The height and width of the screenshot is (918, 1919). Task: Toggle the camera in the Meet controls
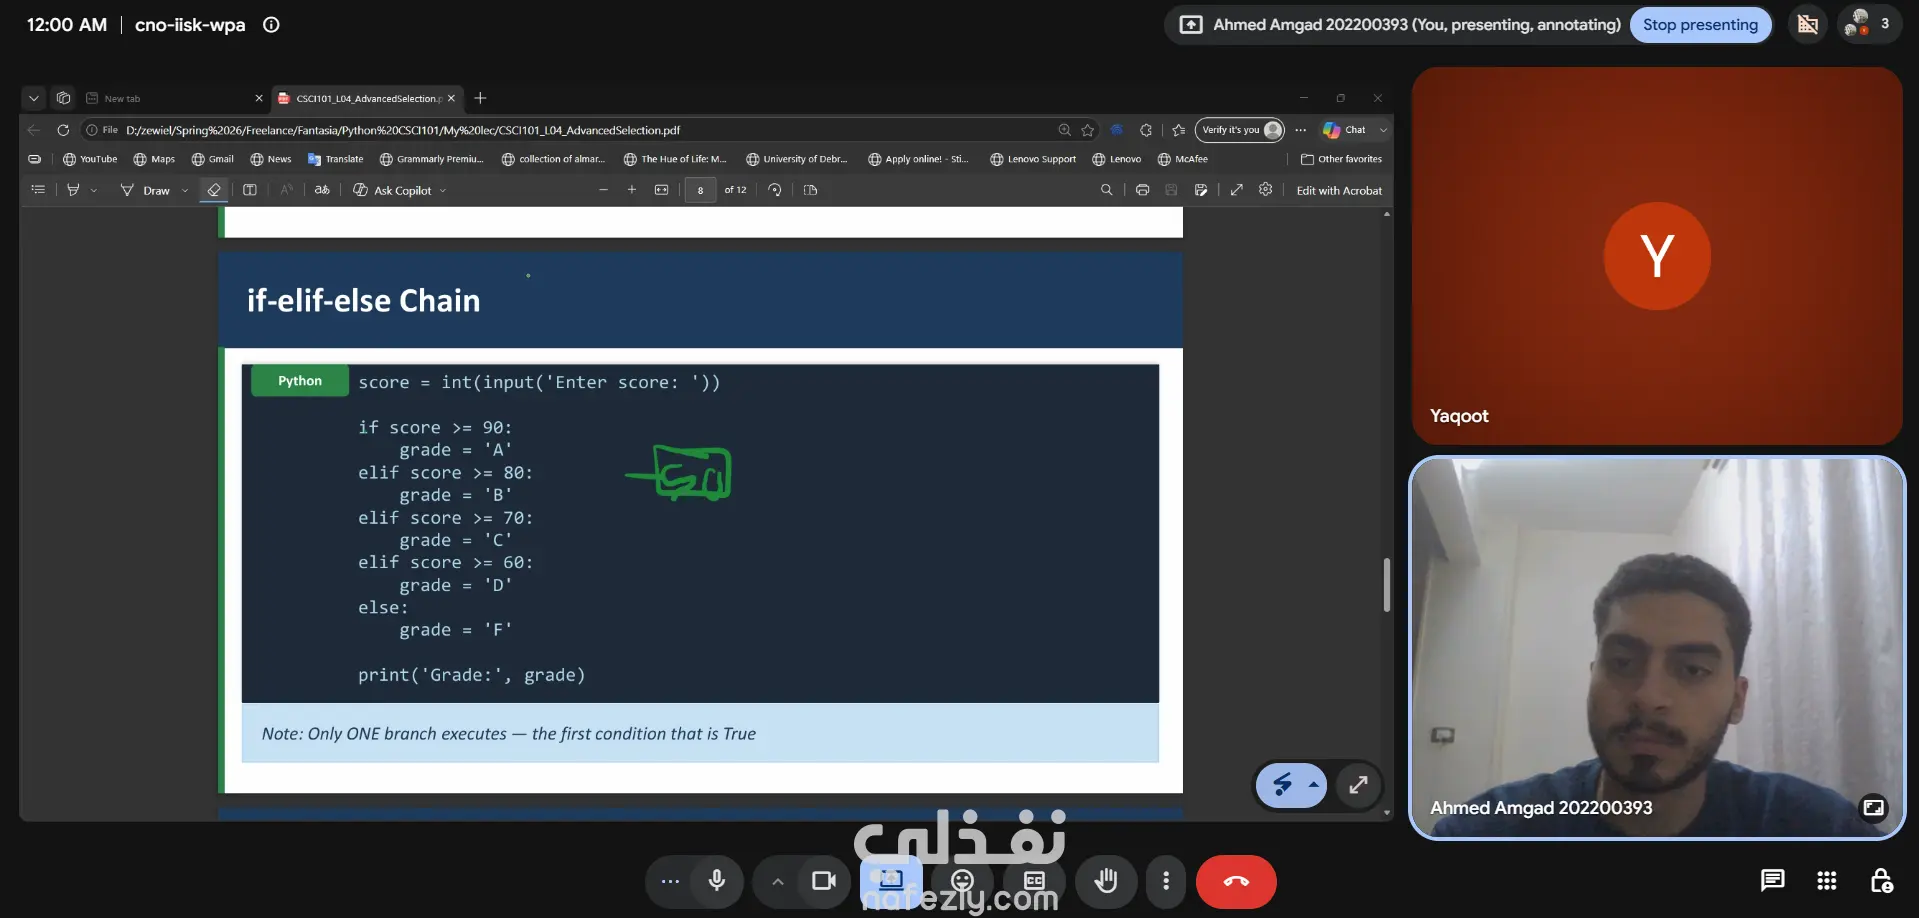point(824,881)
